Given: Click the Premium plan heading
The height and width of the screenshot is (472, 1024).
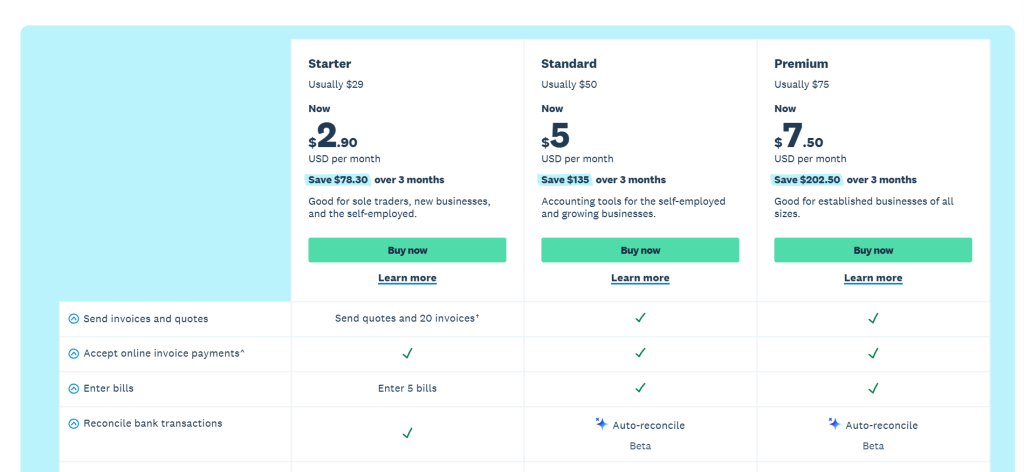Looking at the screenshot, I should pyautogui.click(x=801, y=64).
